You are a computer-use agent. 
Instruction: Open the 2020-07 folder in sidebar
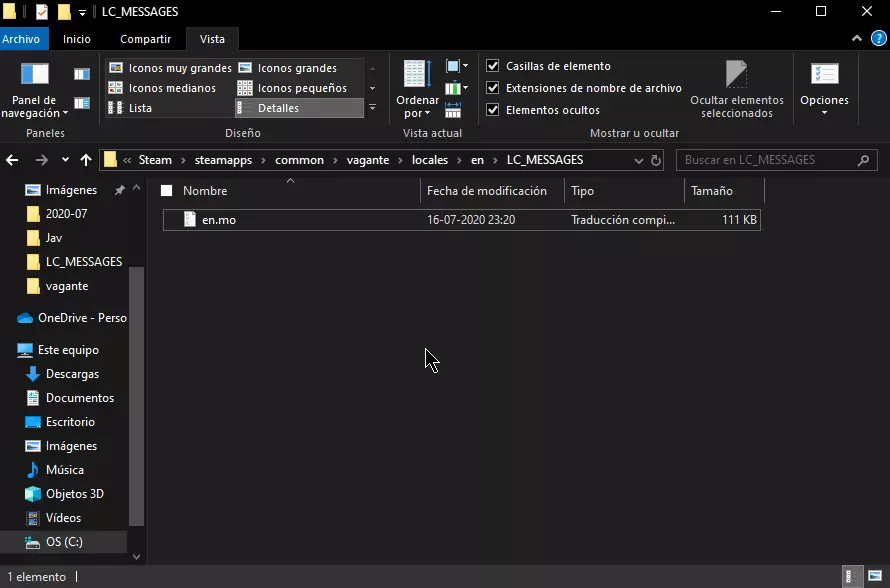(x=66, y=214)
